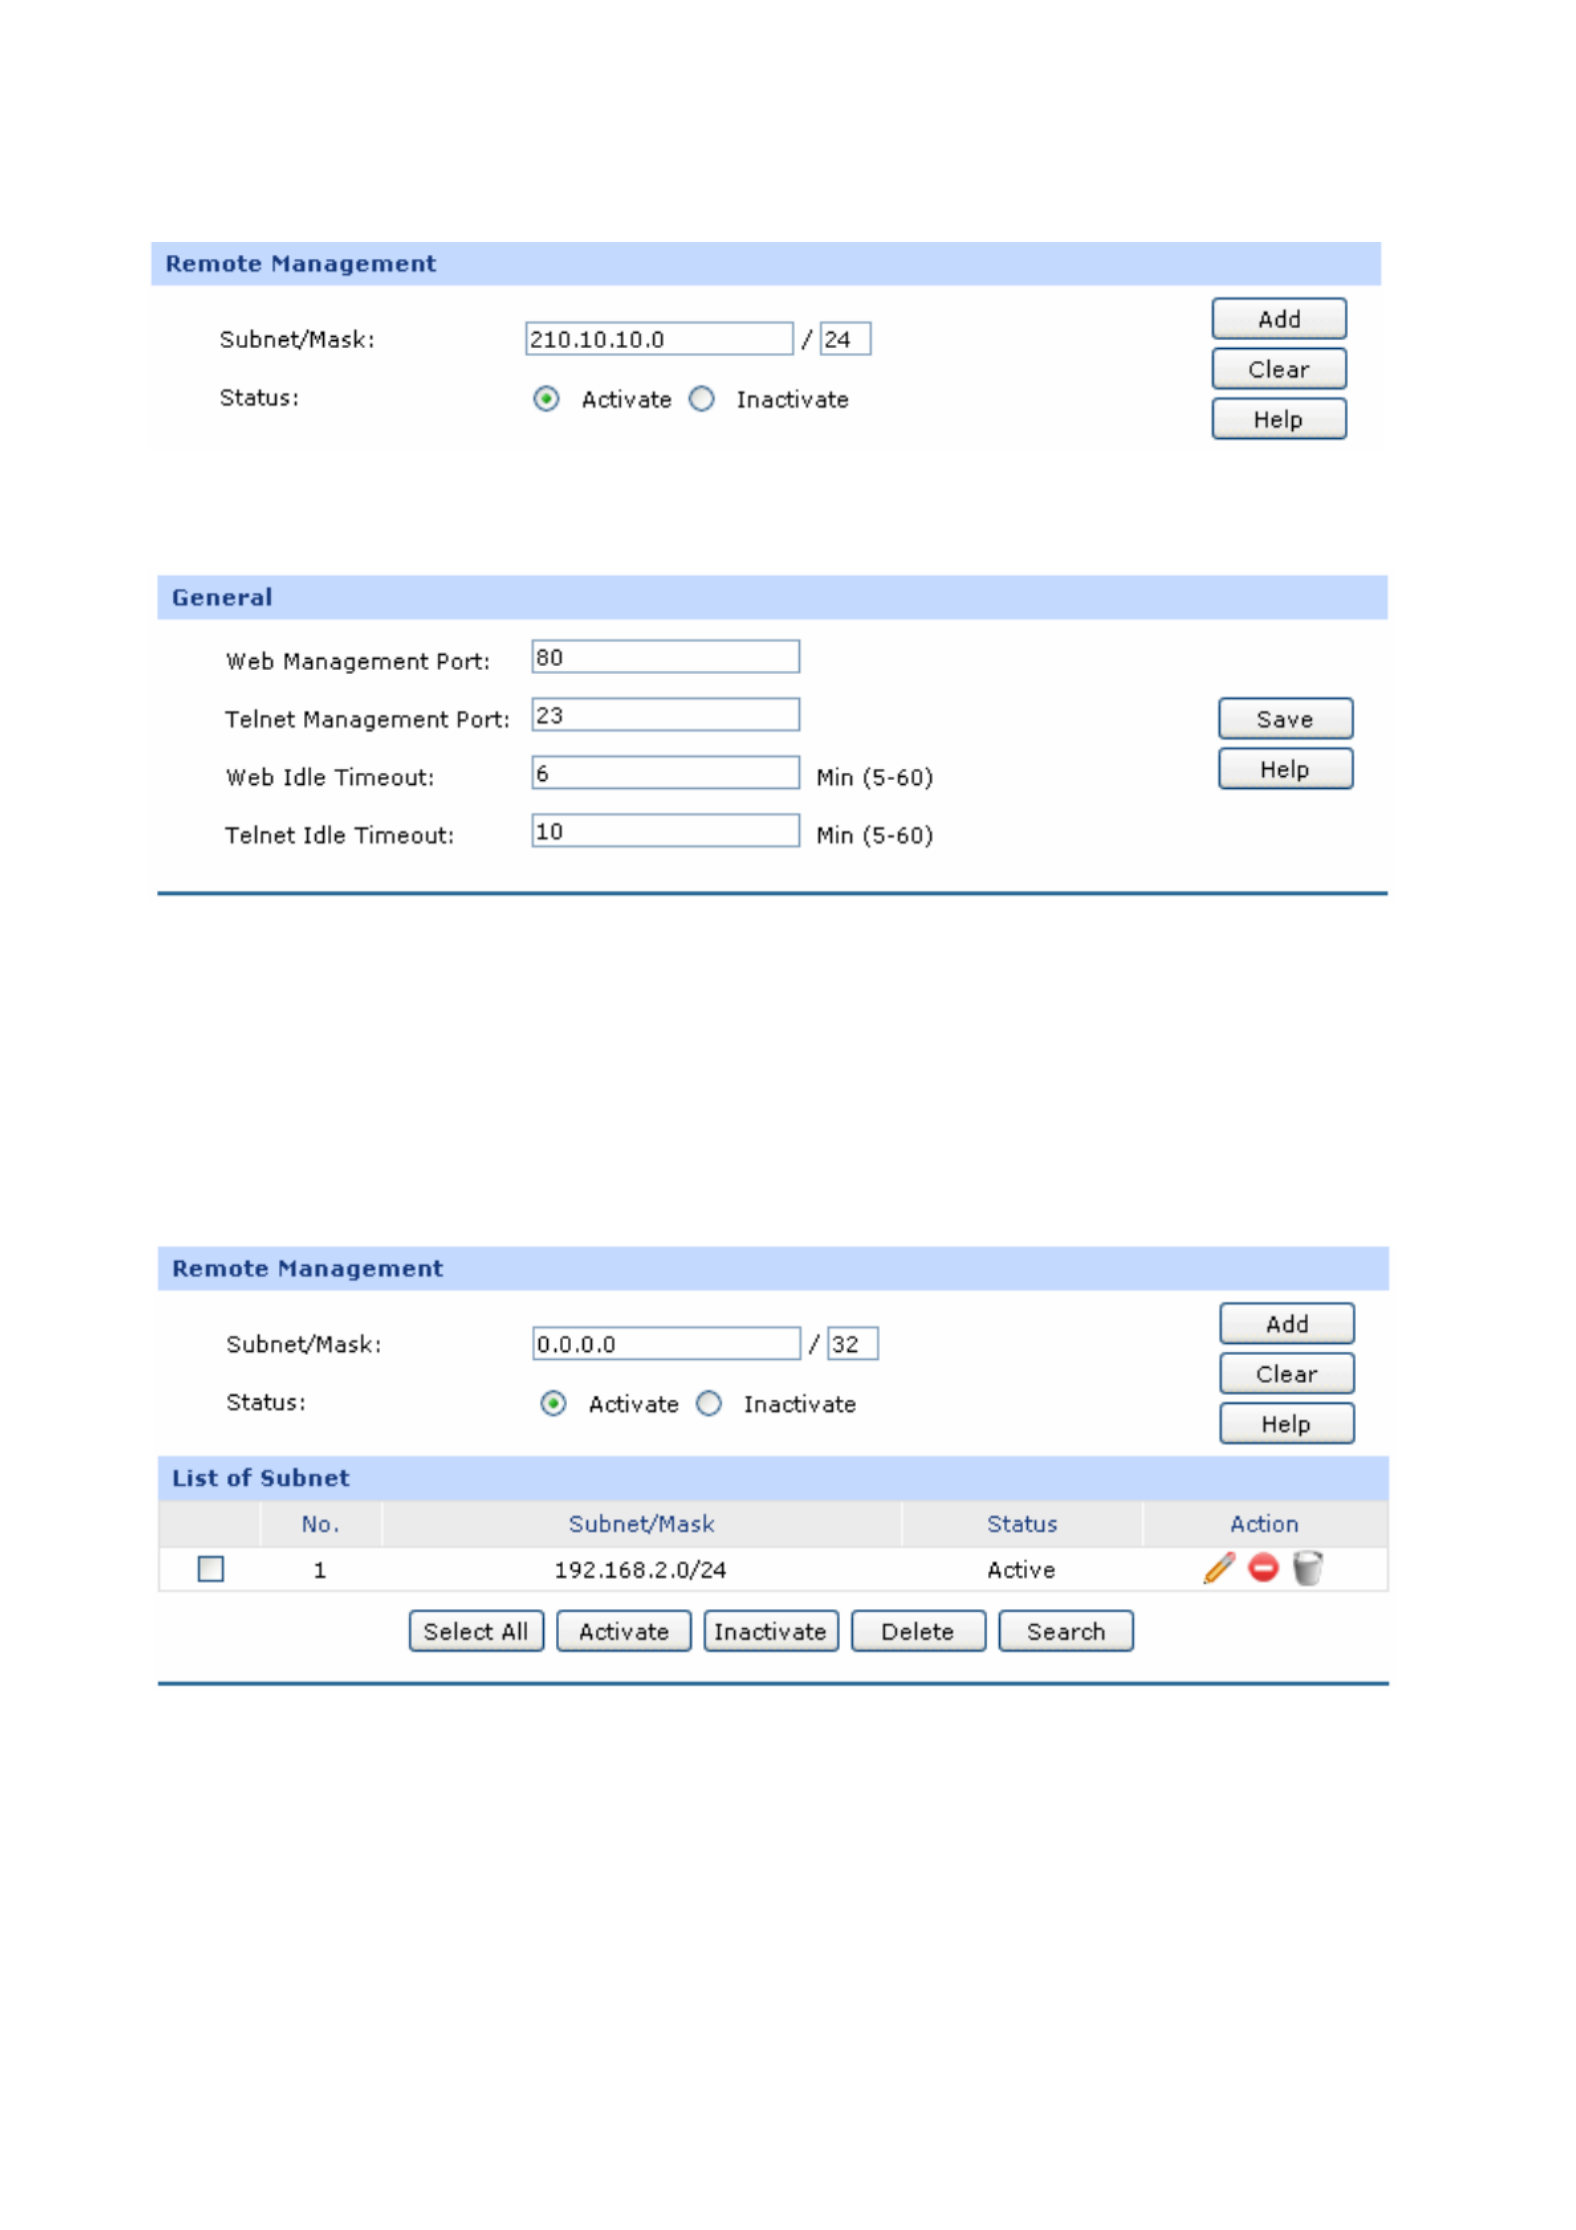The height and width of the screenshot is (2230, 1576).
Task: Select the Activate radio under the 0.0.0.0 subnet
Action: (x=553, y=1404)
